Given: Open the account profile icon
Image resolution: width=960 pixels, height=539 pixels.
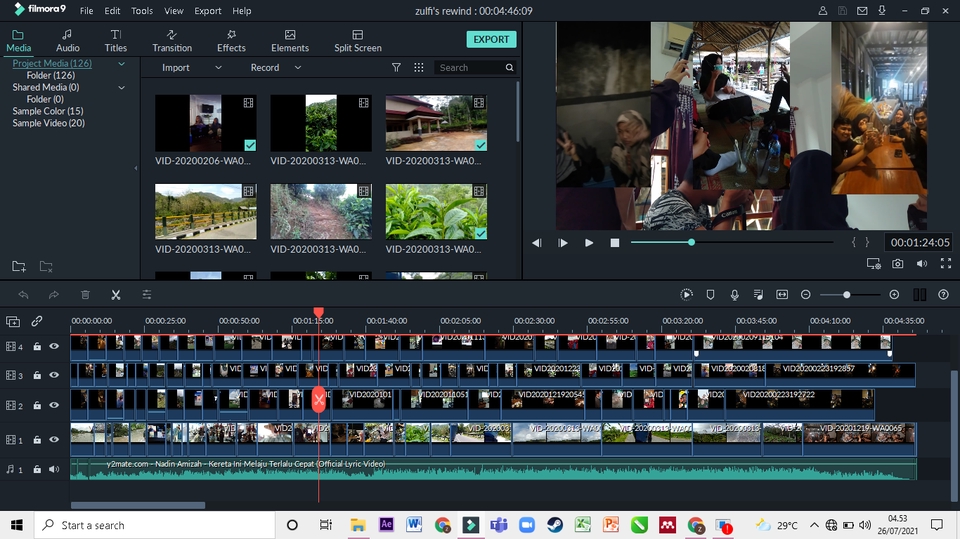Looking at the screenshot, I should (823, 10).
